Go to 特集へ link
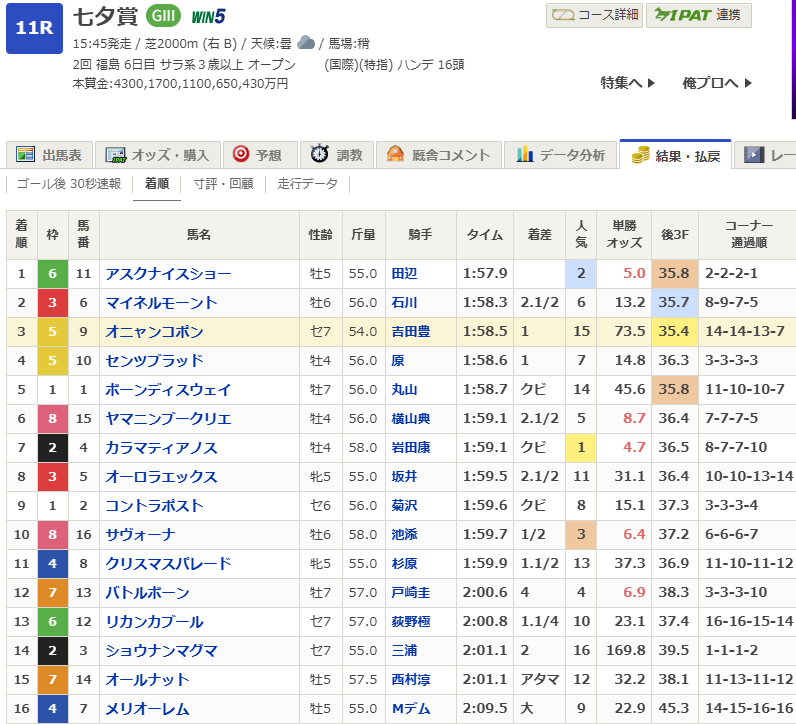Screen dimensions: 796x724 [x=627, y=83]
